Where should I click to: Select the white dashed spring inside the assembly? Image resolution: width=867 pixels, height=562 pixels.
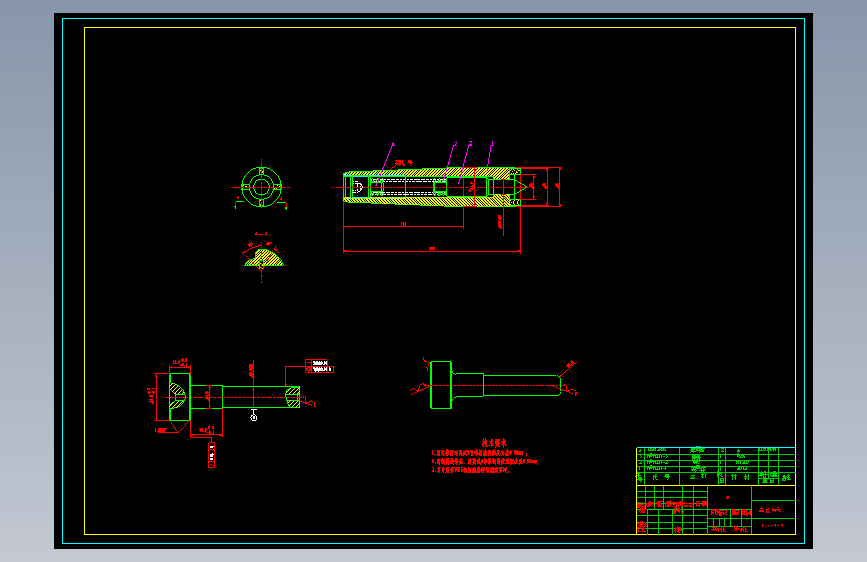409,187
